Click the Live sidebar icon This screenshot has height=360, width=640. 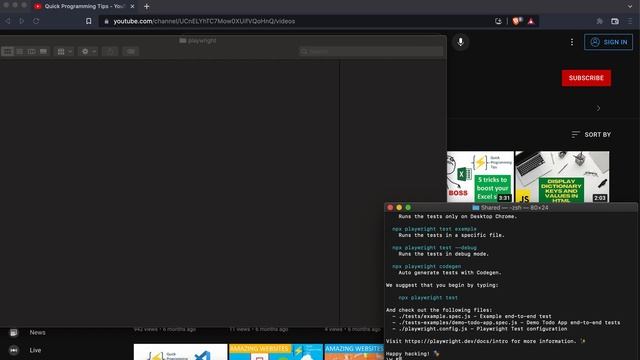click(x=13, y=350)
